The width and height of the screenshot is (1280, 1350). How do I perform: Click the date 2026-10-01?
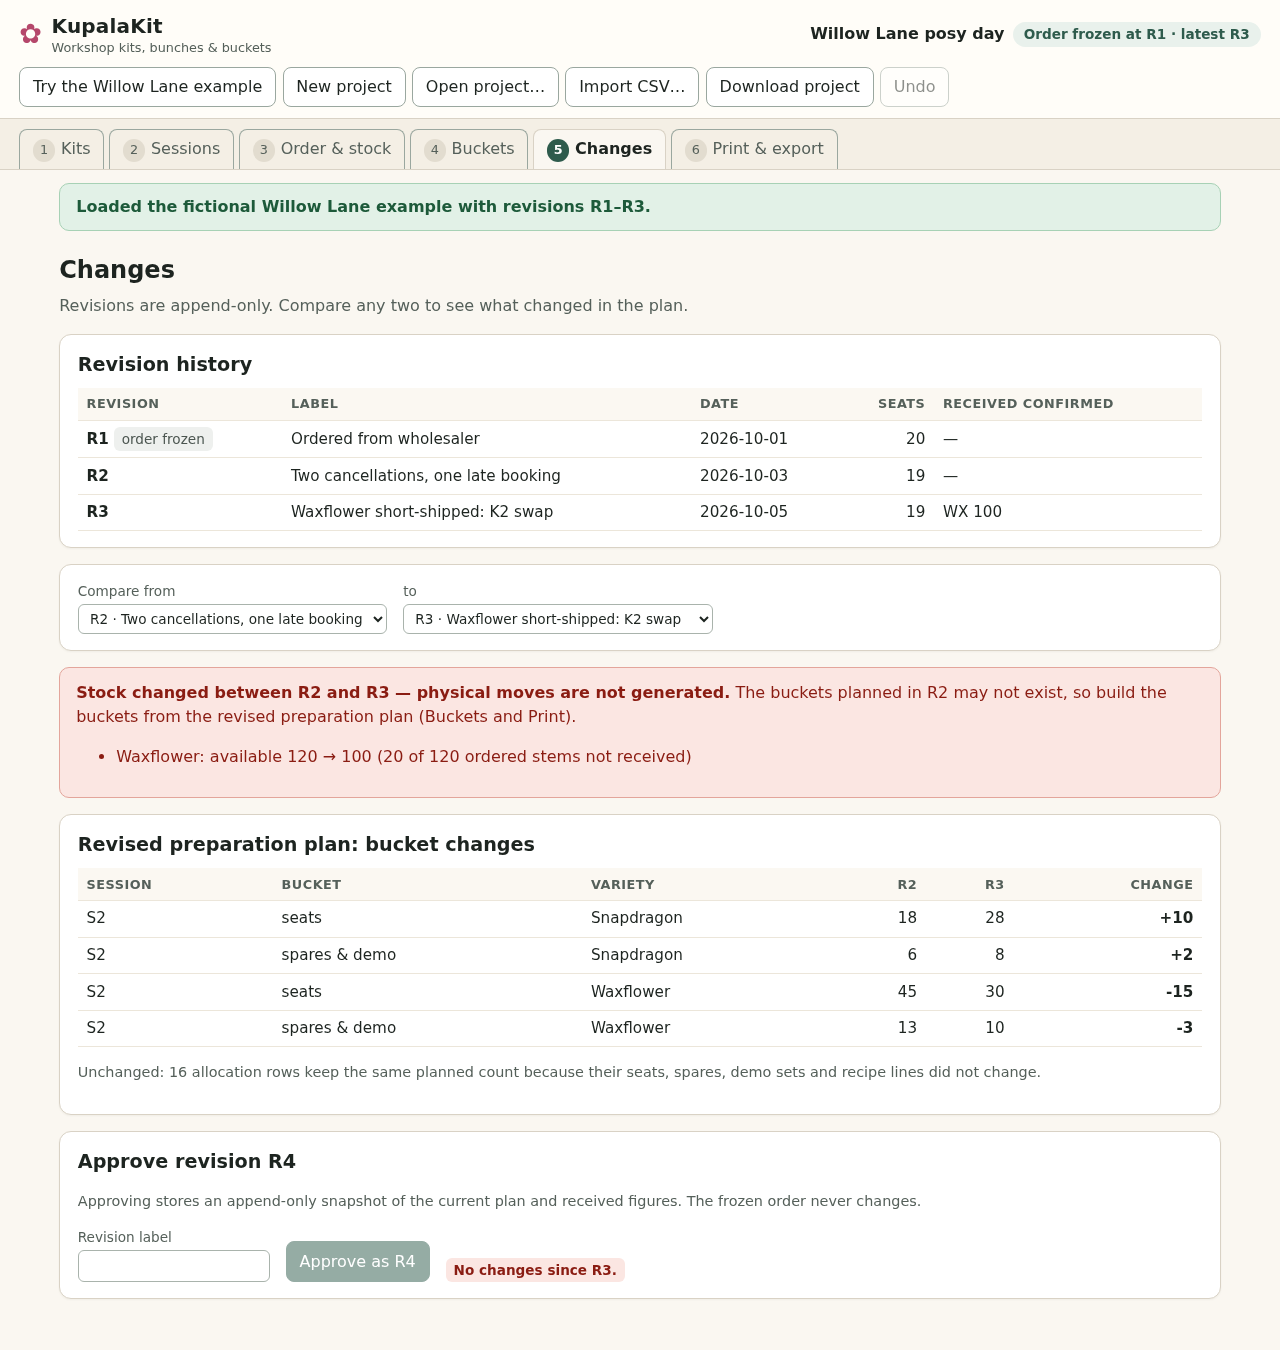coord(744,439)
